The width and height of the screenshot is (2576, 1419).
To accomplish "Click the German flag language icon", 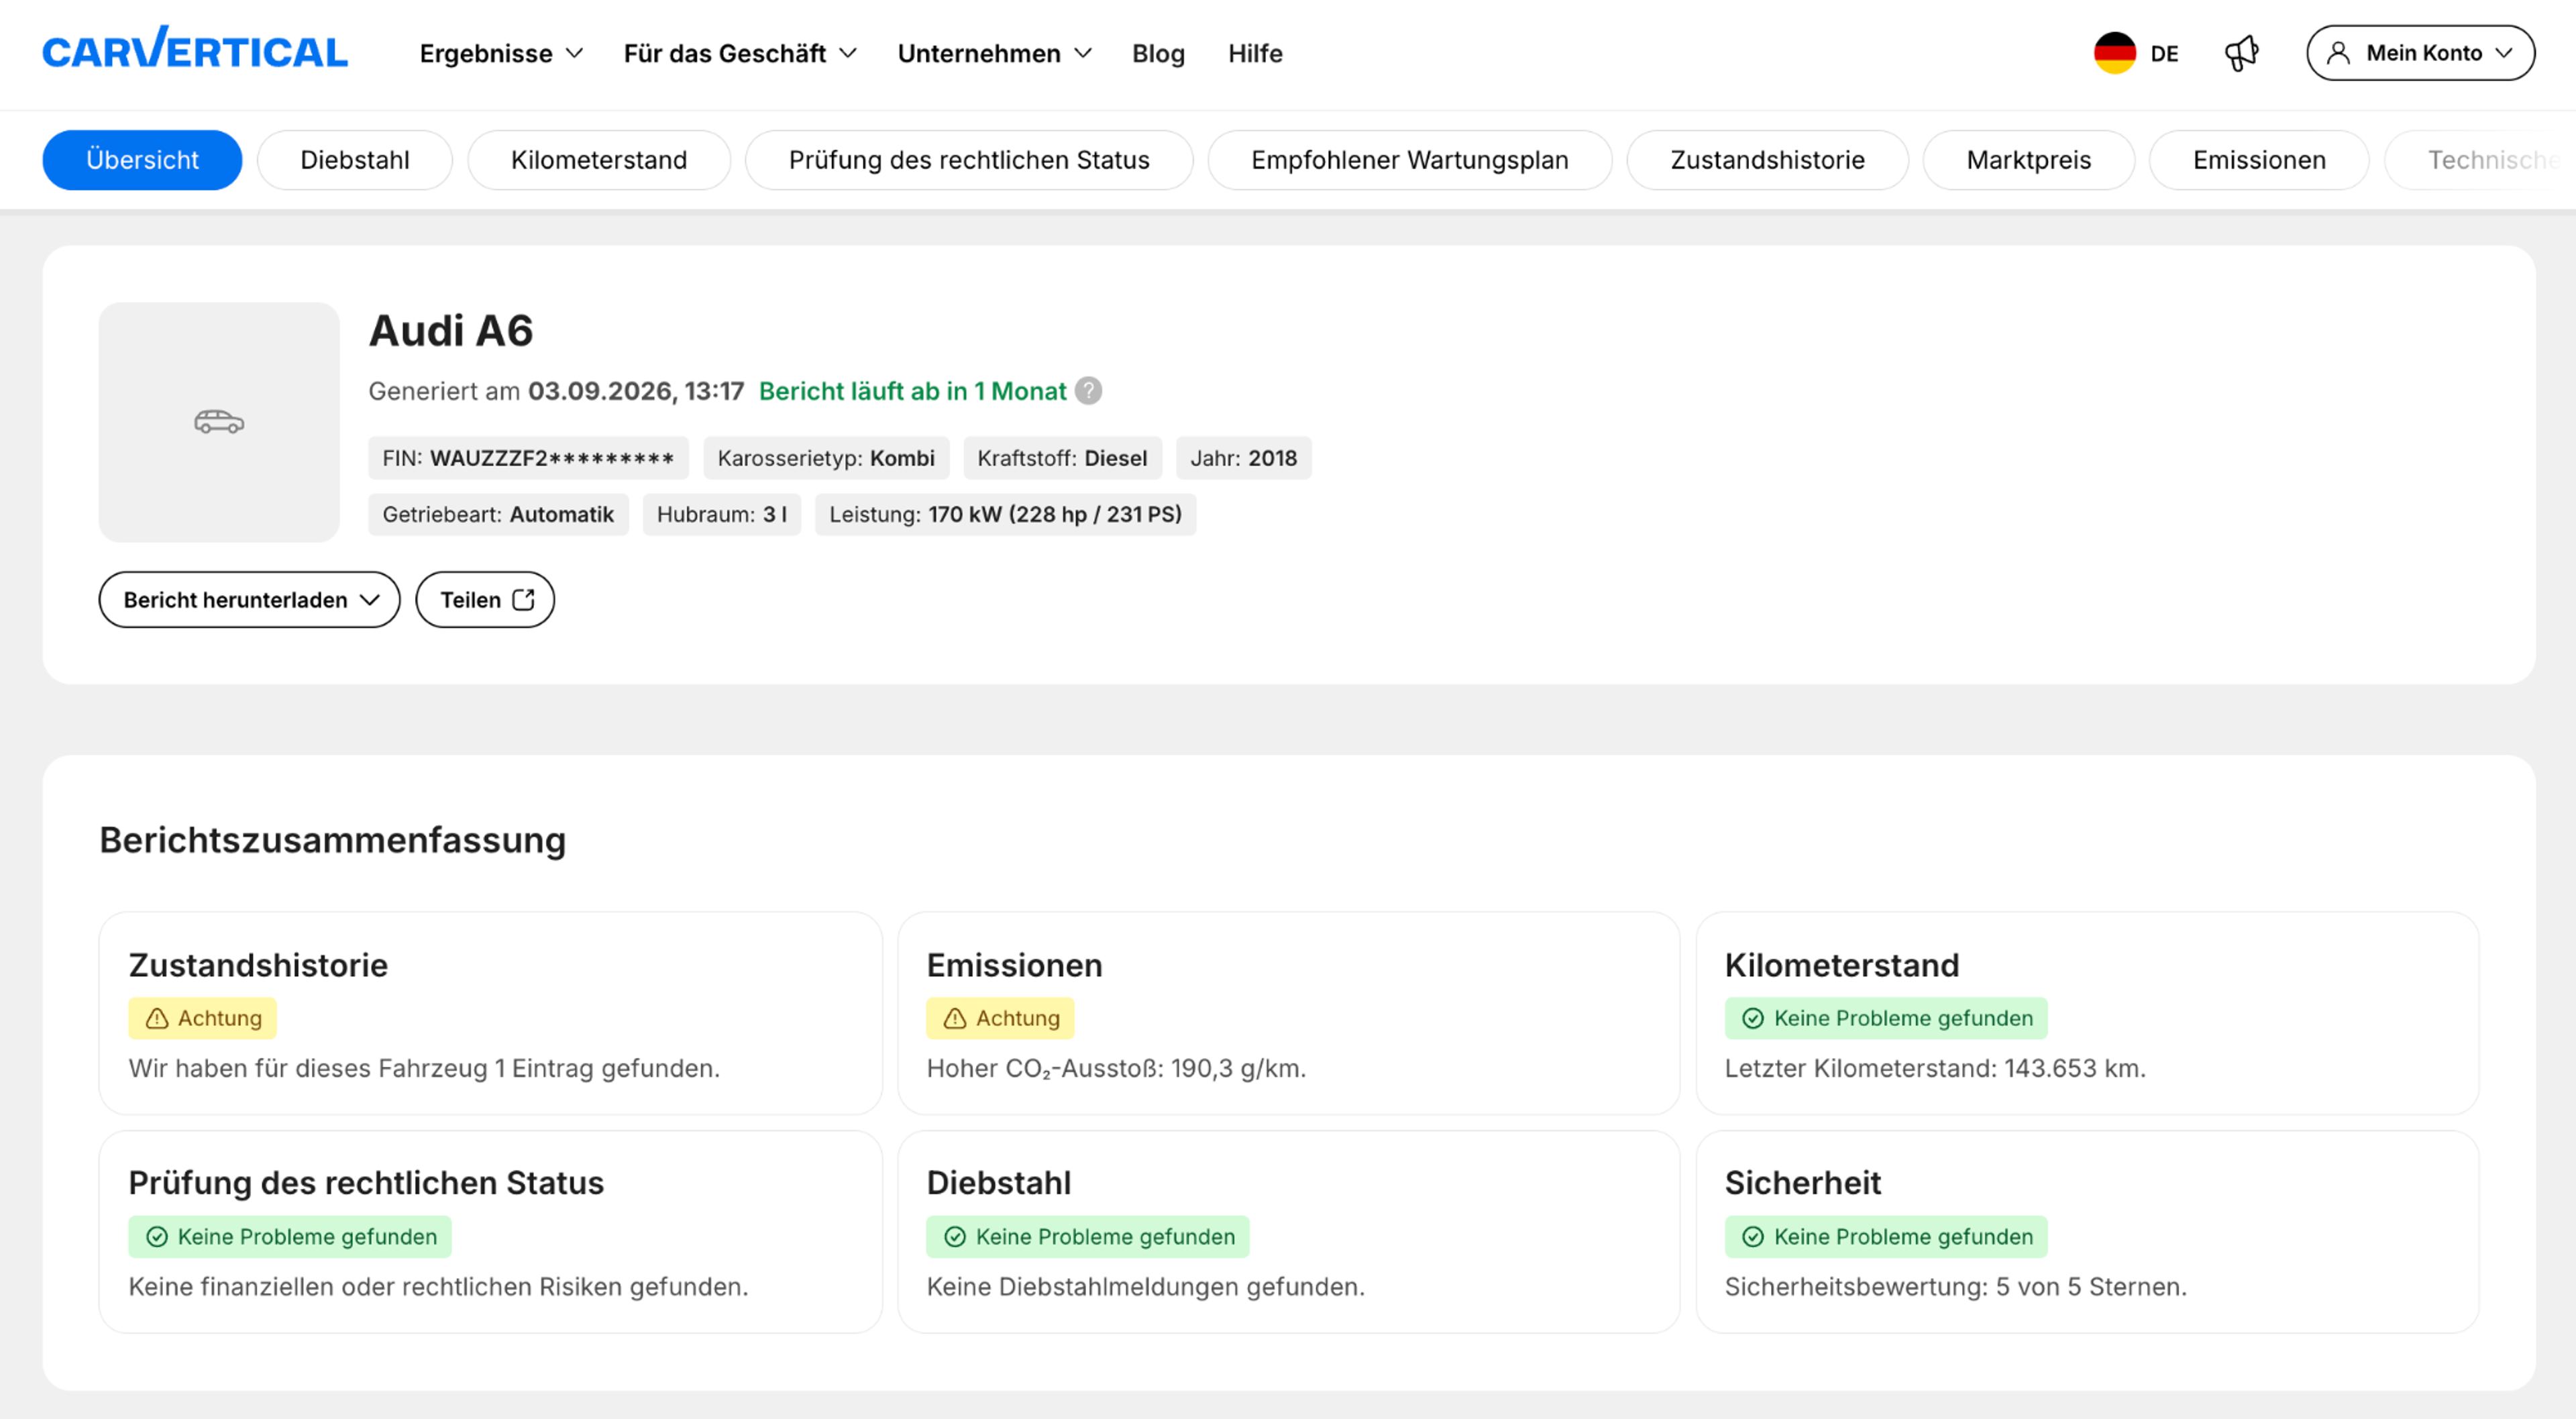I will 2114,53.
